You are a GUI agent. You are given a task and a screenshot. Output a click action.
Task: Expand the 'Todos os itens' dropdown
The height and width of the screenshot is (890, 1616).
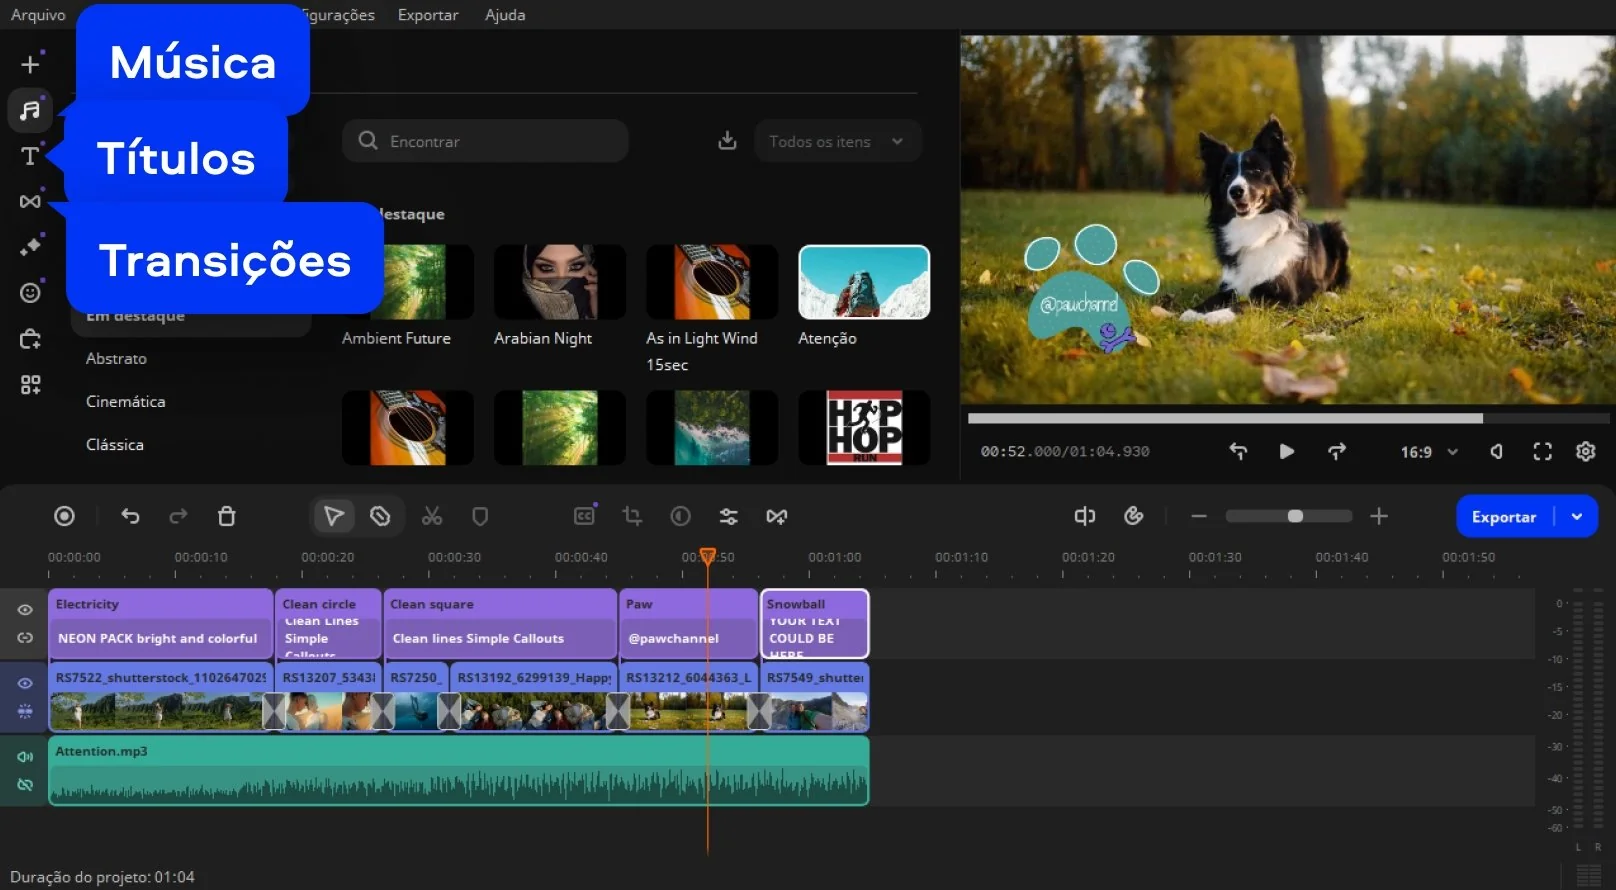(x=837, y=142)
